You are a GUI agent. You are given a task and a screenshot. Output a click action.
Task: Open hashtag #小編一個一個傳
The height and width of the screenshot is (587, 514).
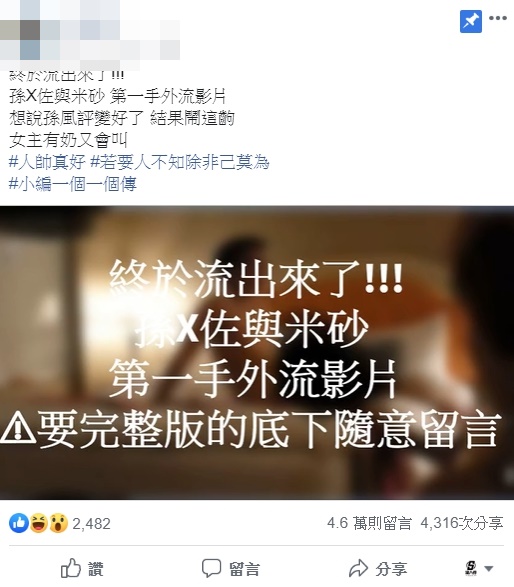(x=73, y=184)
